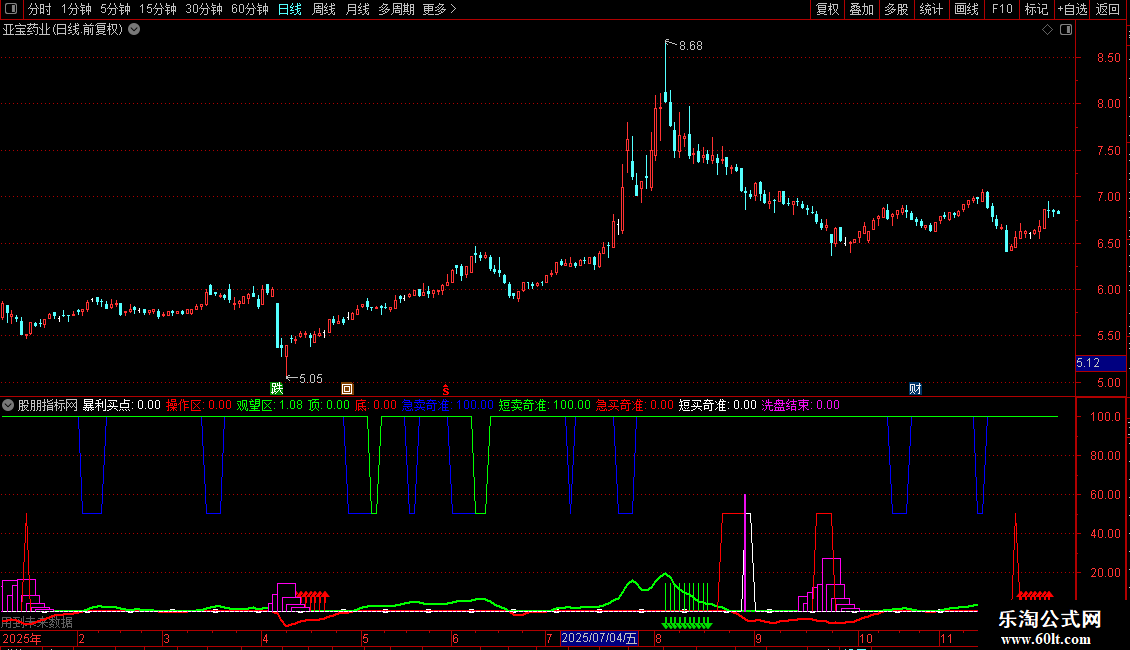Click the 急卖奇准 indicator label
This screenshot has height=650, width=1130.
click(x=447, y=405)
